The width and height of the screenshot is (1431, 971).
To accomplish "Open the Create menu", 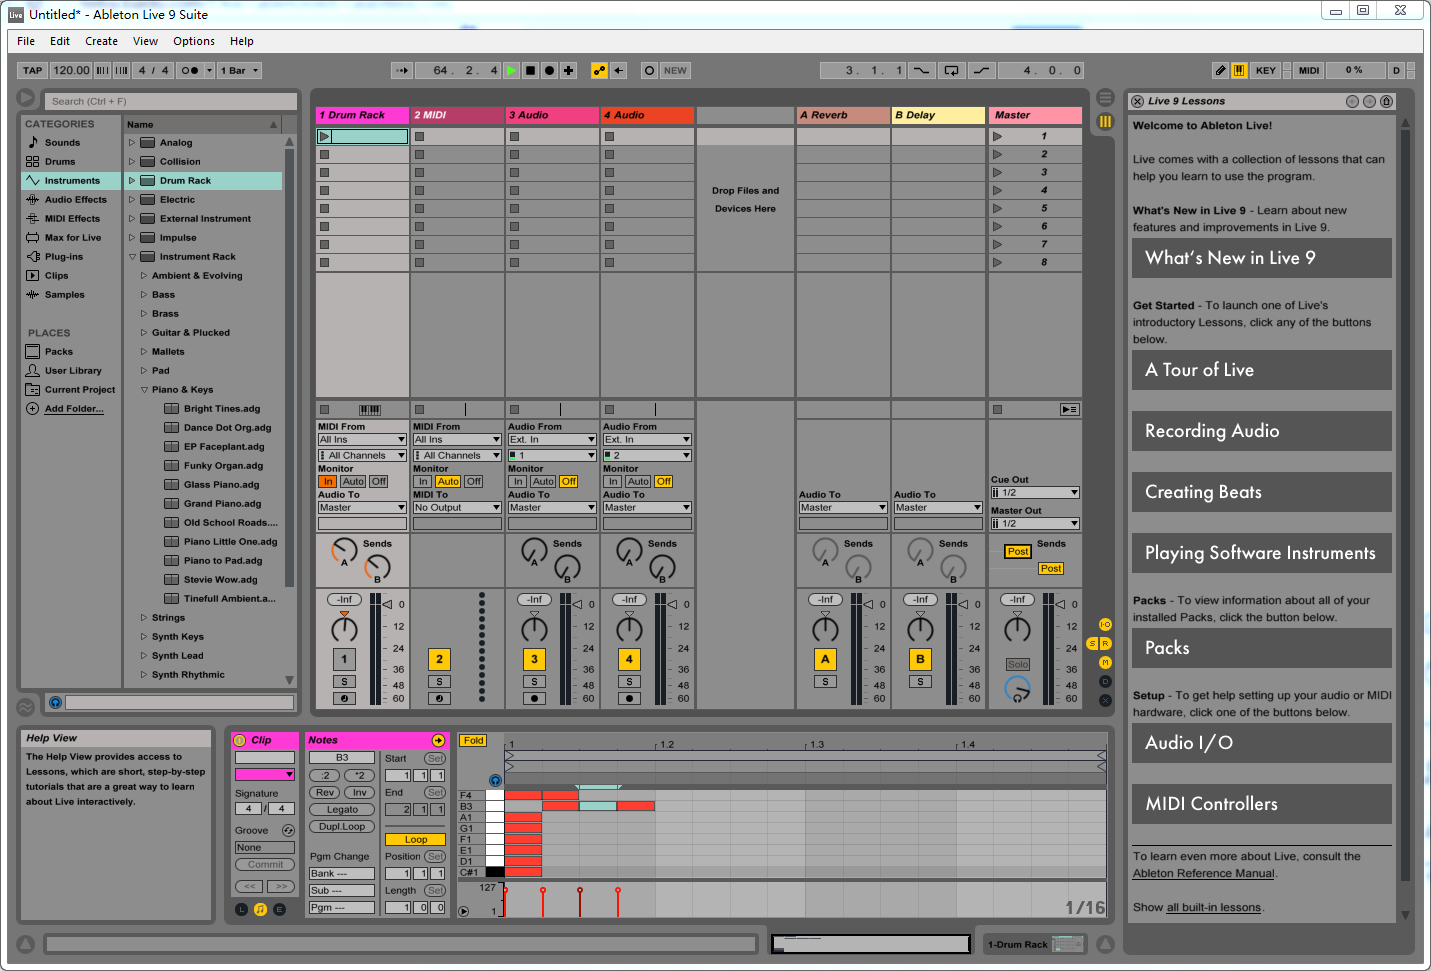I will tap(101, 41).
